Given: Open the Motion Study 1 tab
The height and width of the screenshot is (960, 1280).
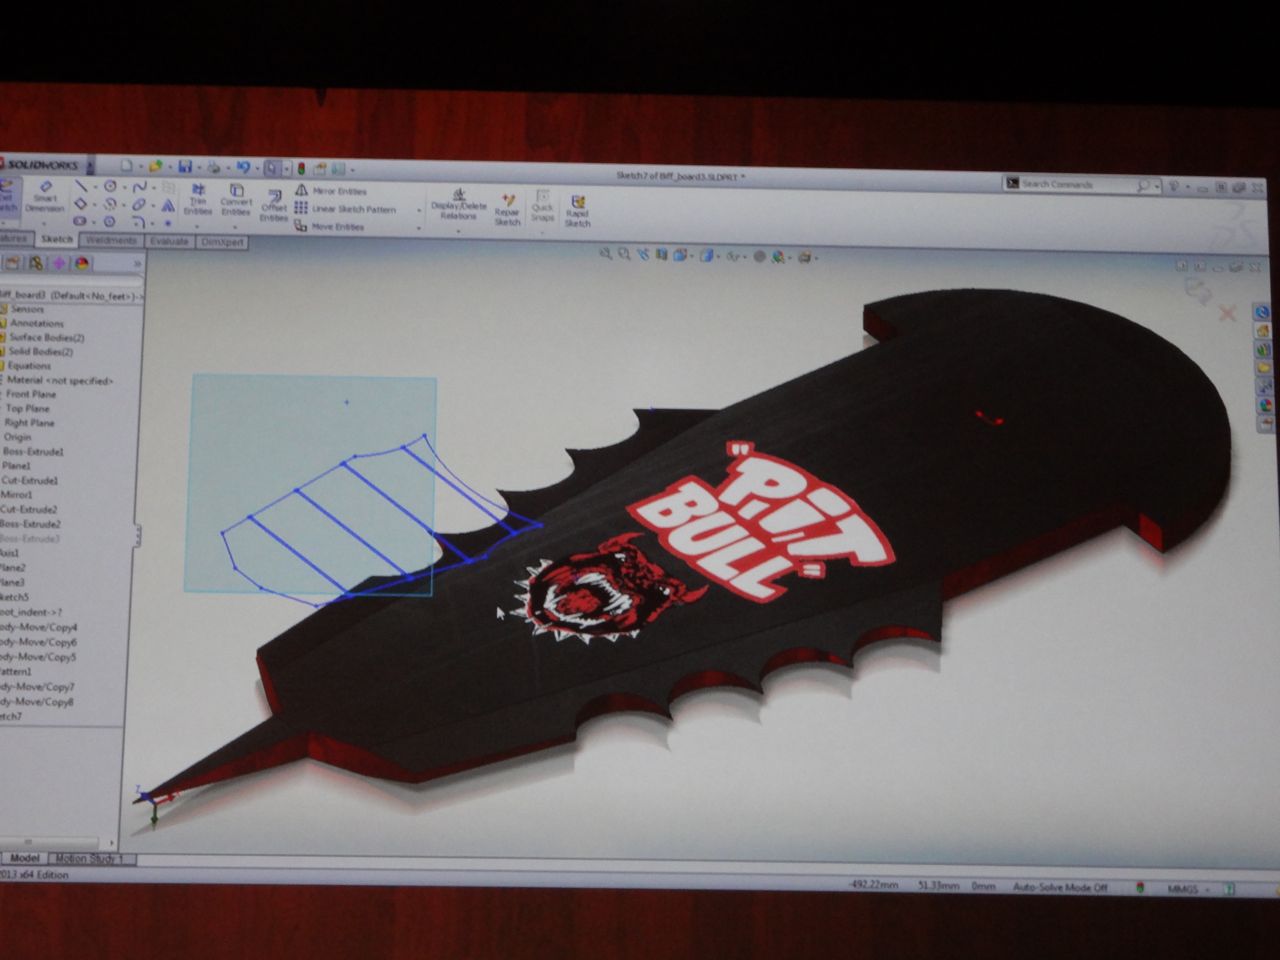Looking at the screenshot, I should coord(90,858).
